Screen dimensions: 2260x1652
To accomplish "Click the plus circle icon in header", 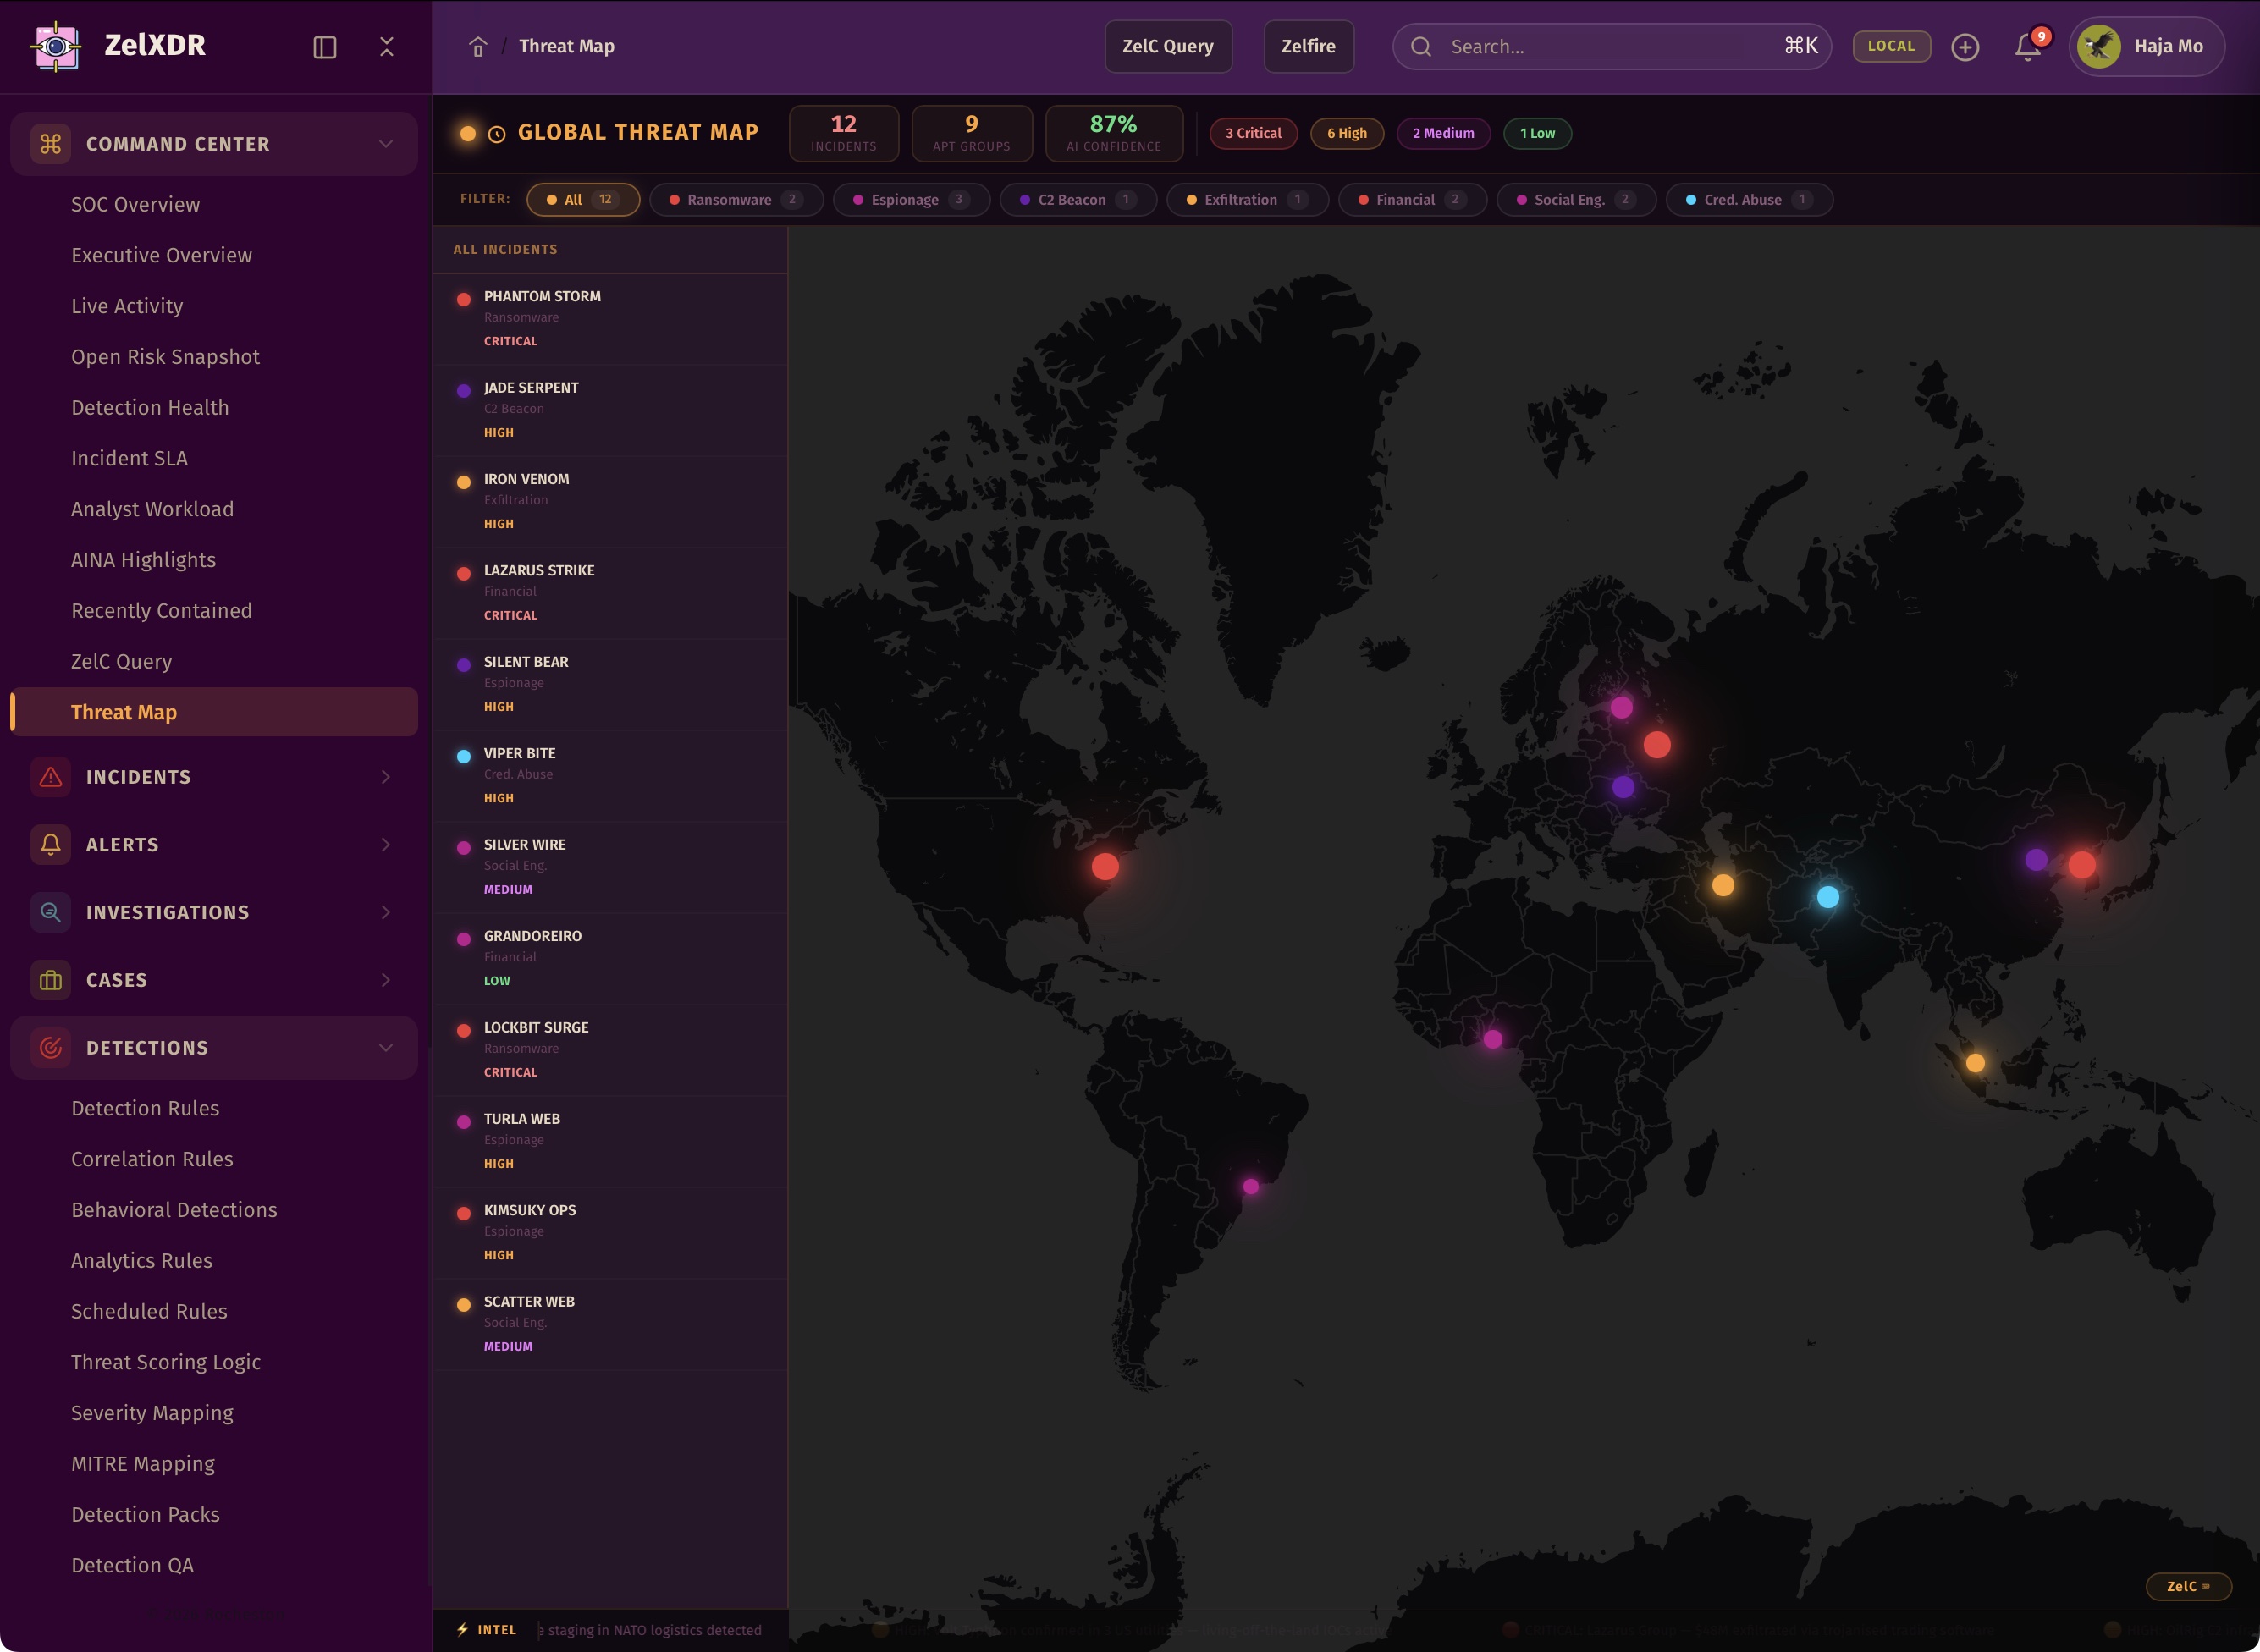I will (x=1965, y=47).
